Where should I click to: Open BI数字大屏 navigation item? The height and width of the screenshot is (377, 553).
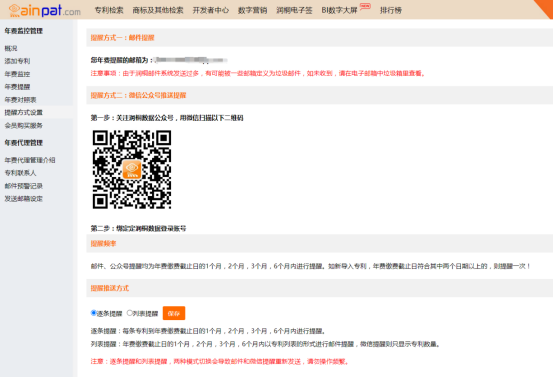pos(339,10)
